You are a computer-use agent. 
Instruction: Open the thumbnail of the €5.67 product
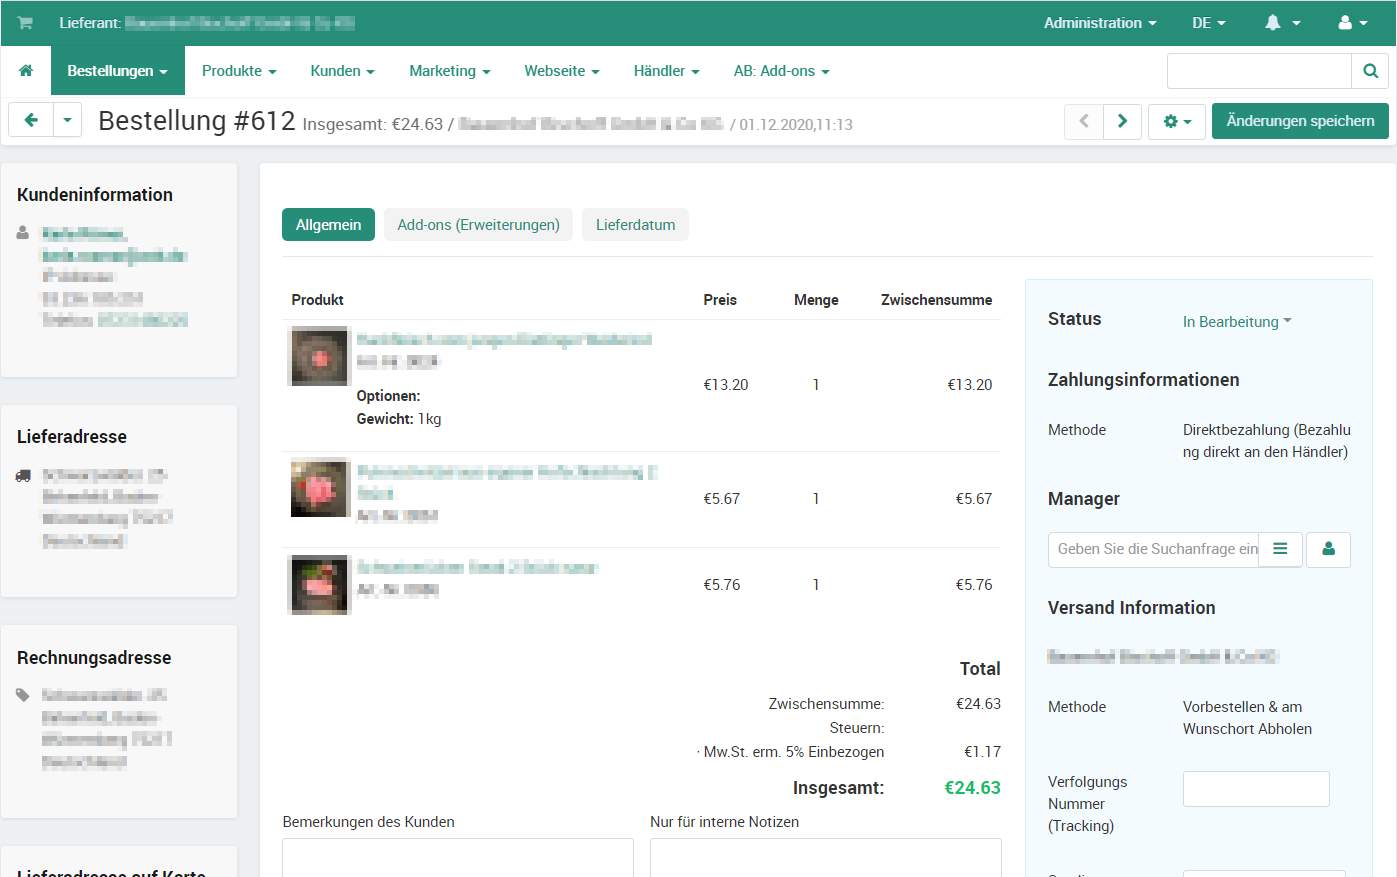(320, 488)
